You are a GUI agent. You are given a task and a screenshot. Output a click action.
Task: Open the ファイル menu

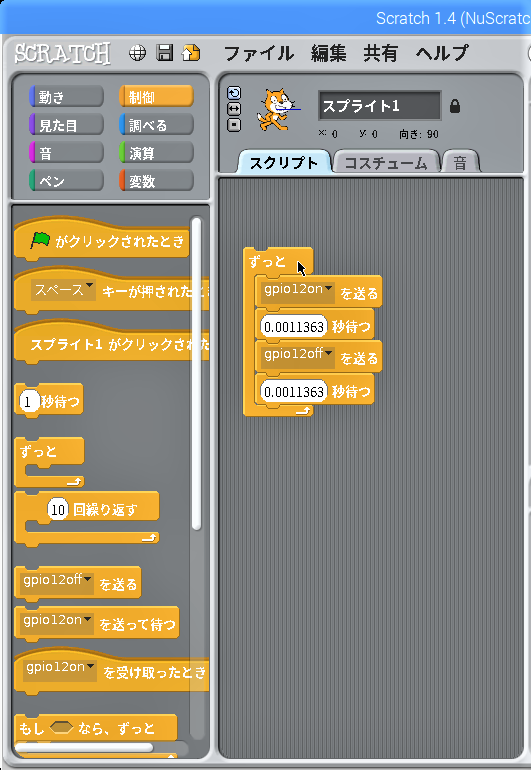(x=258, y=53)
